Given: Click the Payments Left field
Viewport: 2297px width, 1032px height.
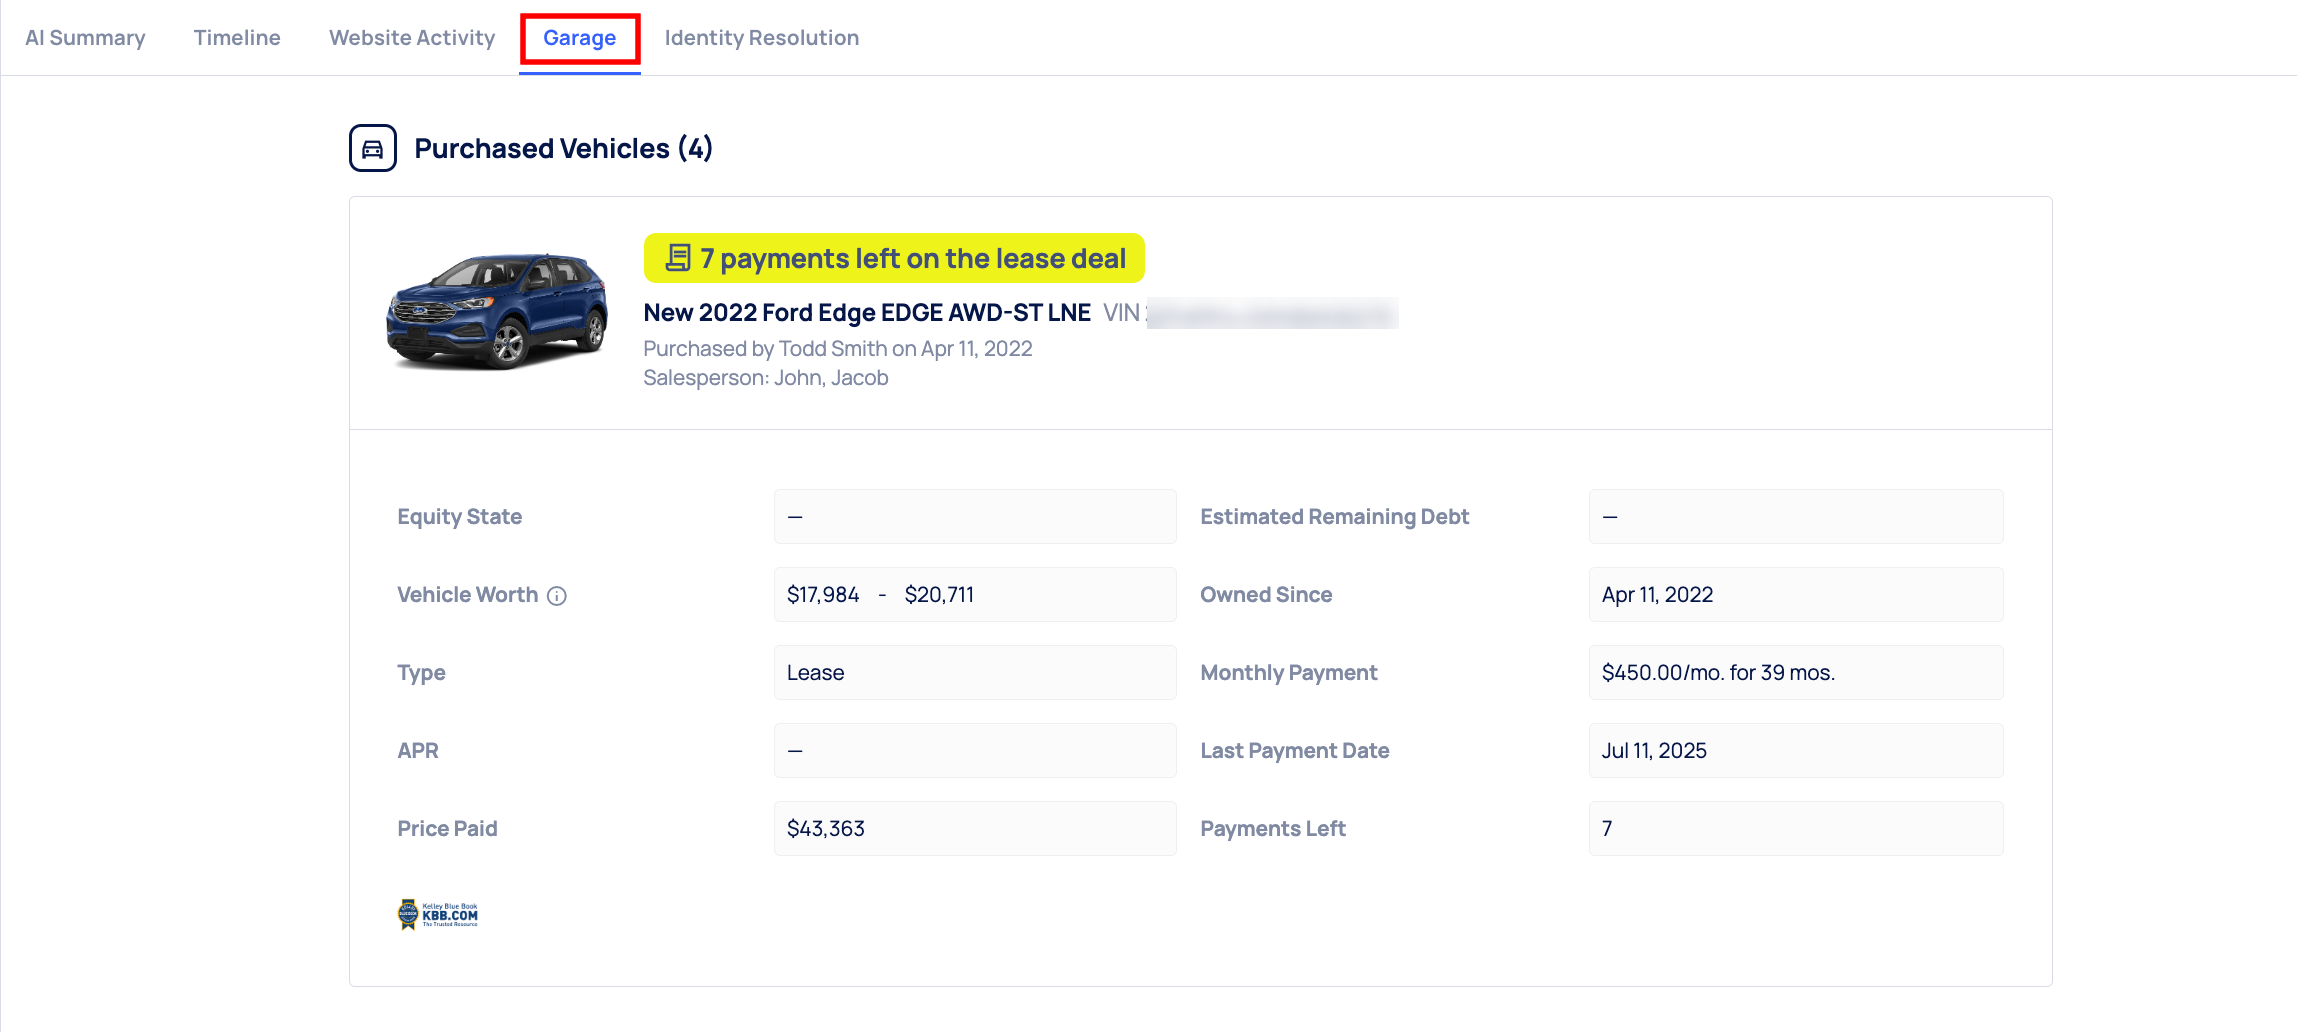Looking at the screenshot, I should point(1795,829).
